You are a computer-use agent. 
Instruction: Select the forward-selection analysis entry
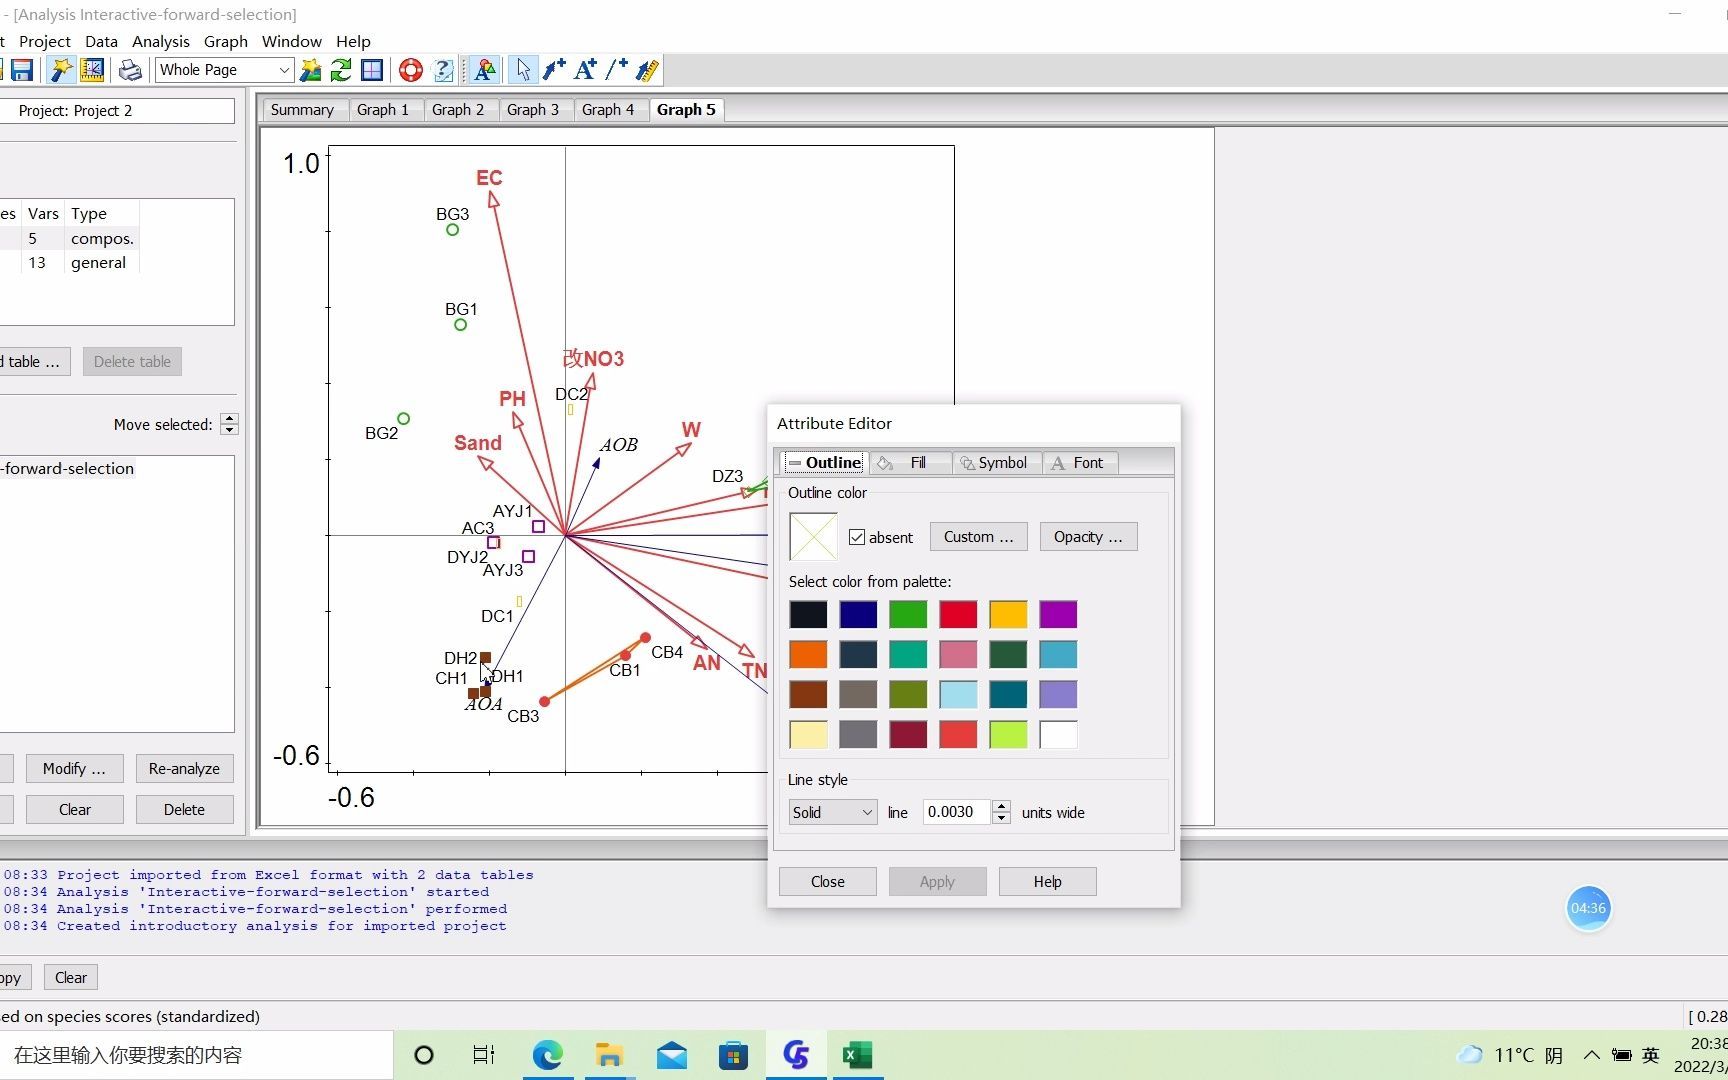coord(68,468)
